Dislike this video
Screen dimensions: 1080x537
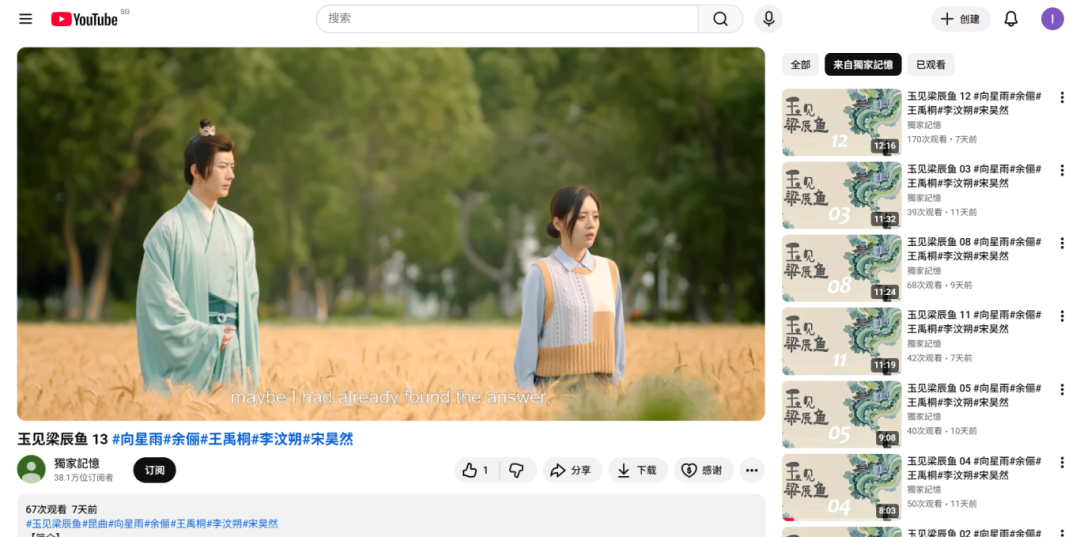point(517,470)
